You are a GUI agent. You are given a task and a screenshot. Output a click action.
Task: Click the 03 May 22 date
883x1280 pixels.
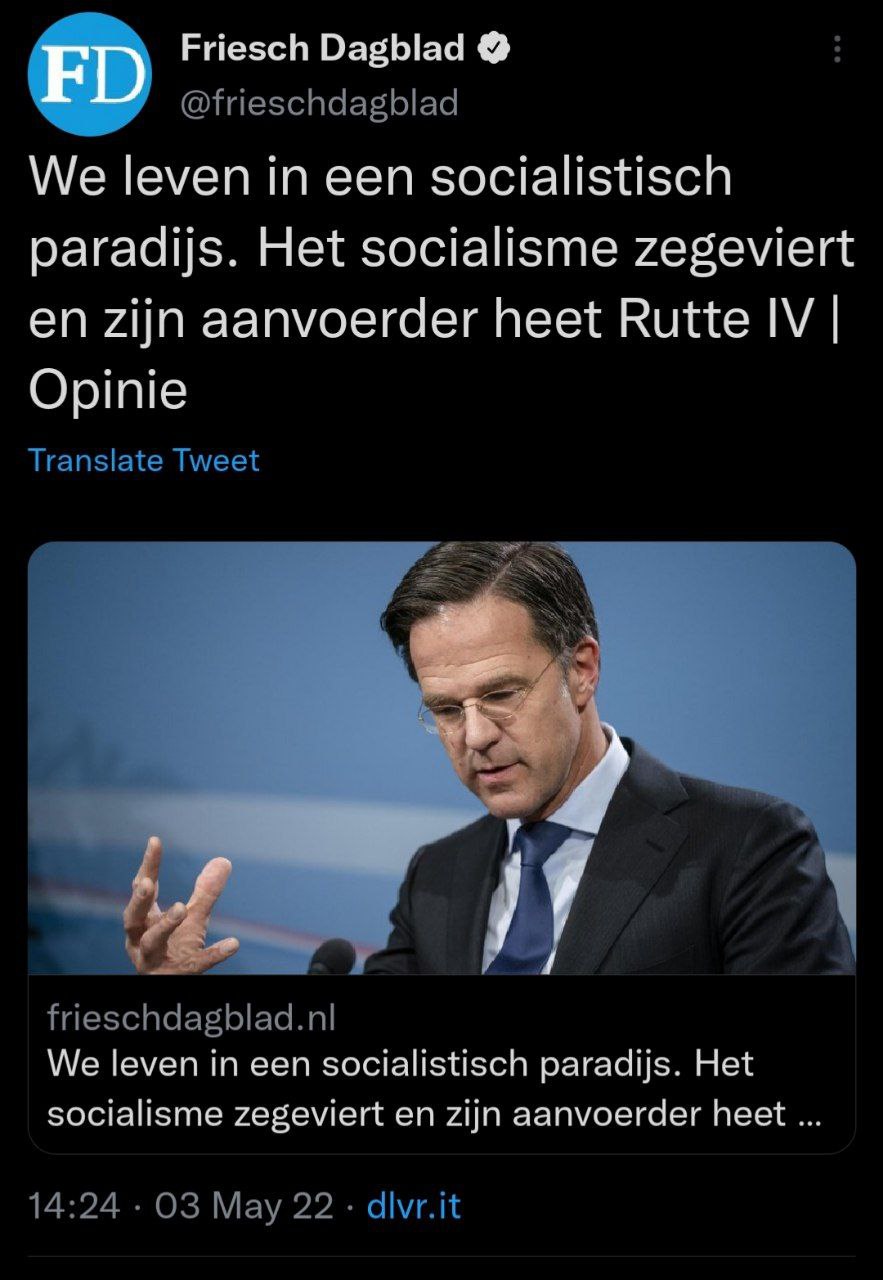244,1206
